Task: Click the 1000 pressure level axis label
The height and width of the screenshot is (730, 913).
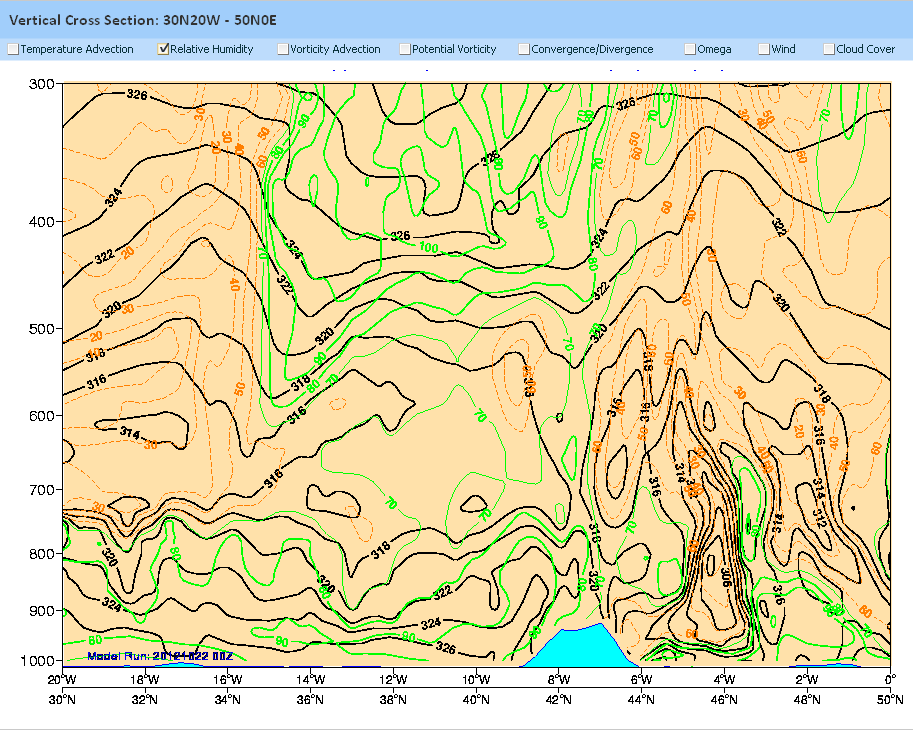Action: 36,661
